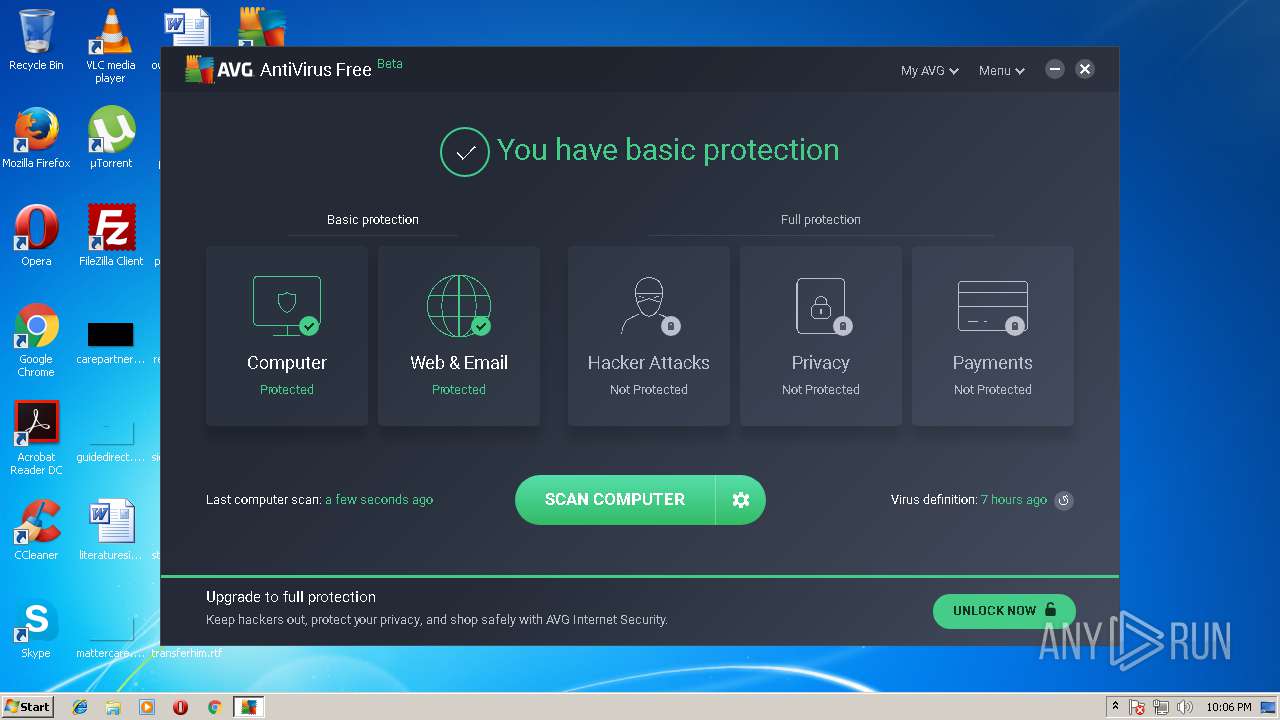
Task: Open the volume tray icon
Action: pyautogui.click(x=1185, y=707)
